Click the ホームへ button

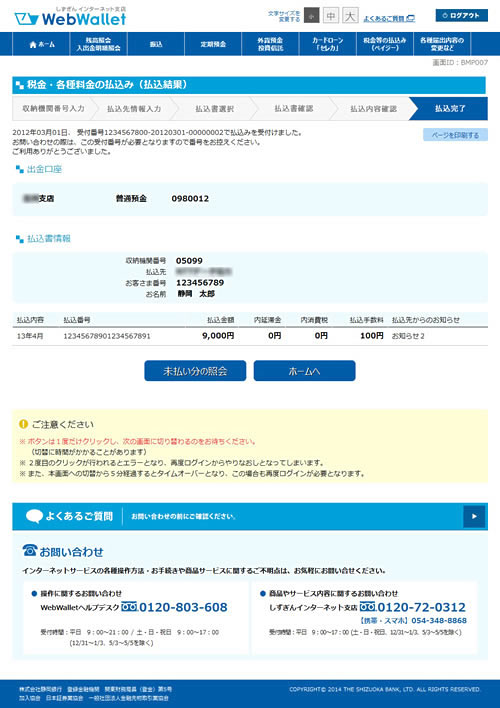pos(304,371)
